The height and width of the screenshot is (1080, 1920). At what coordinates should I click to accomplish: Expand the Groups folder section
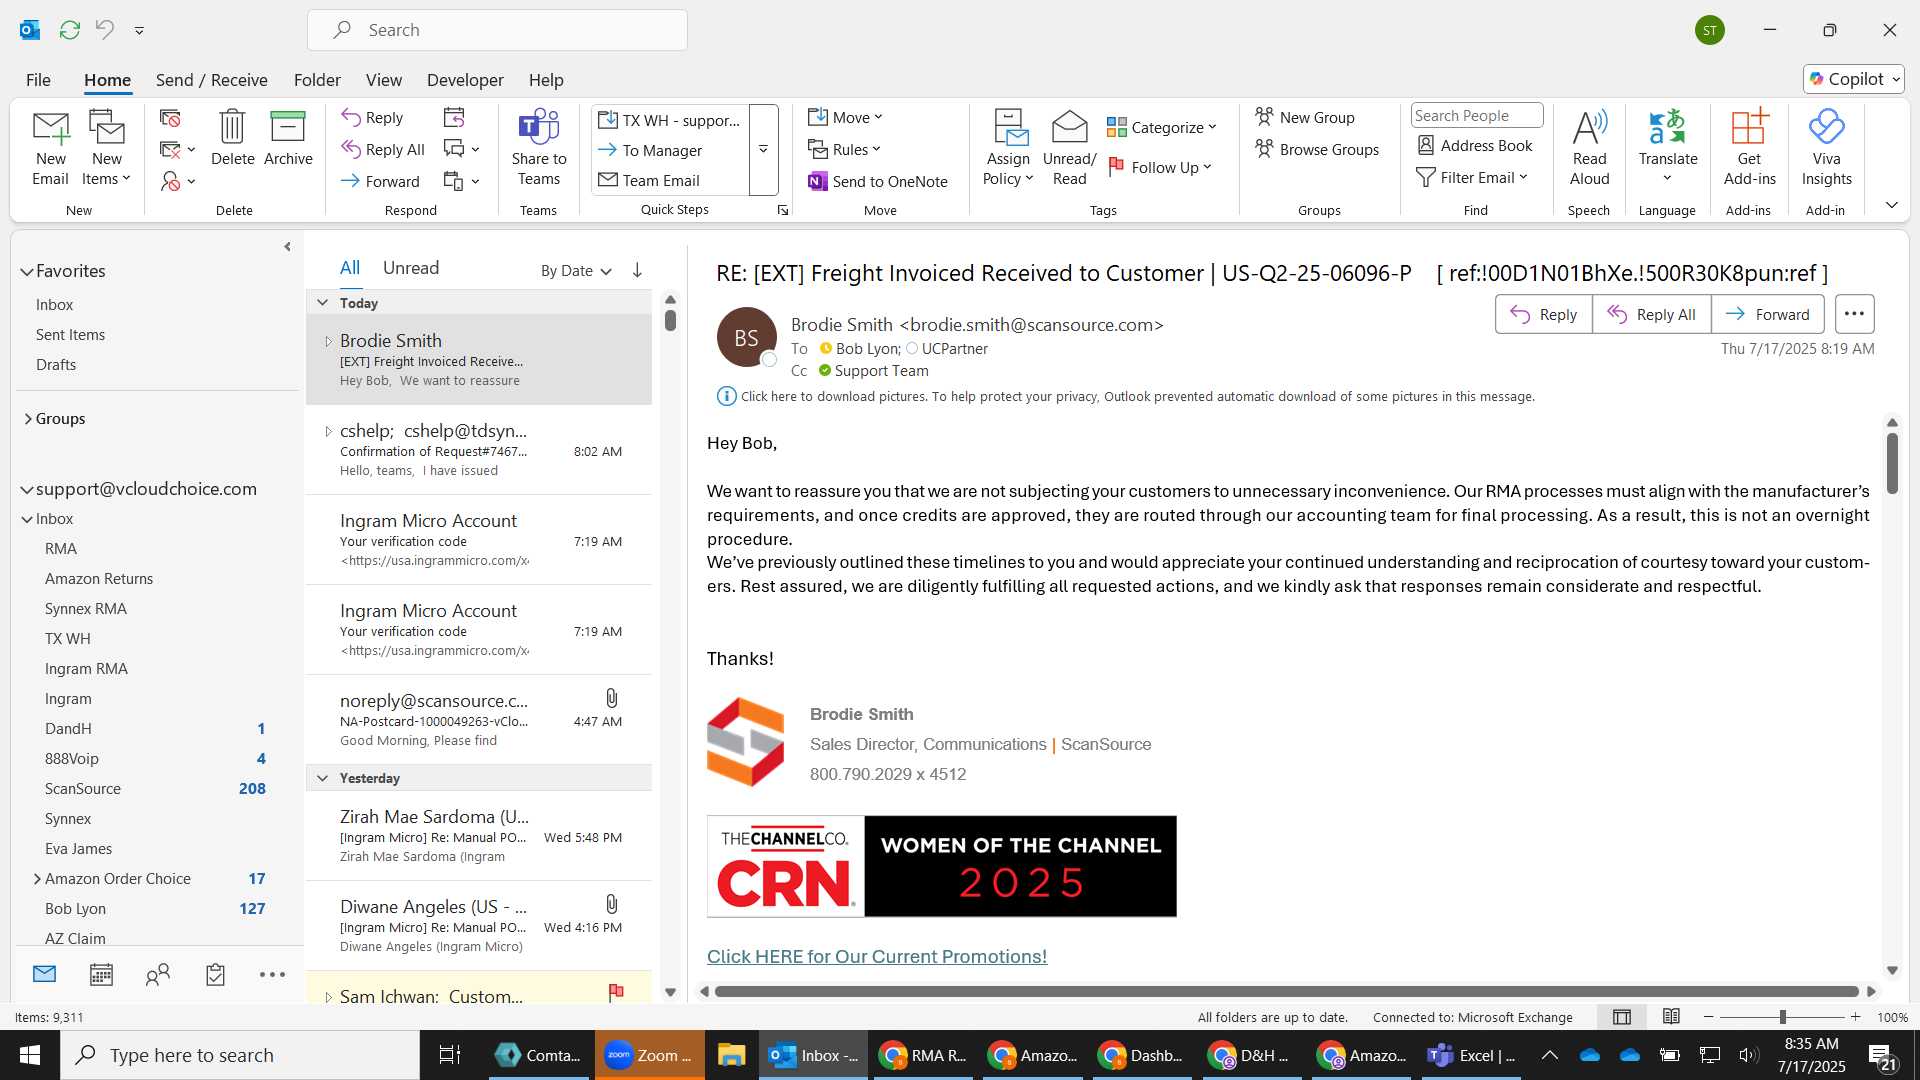point(28,419)
